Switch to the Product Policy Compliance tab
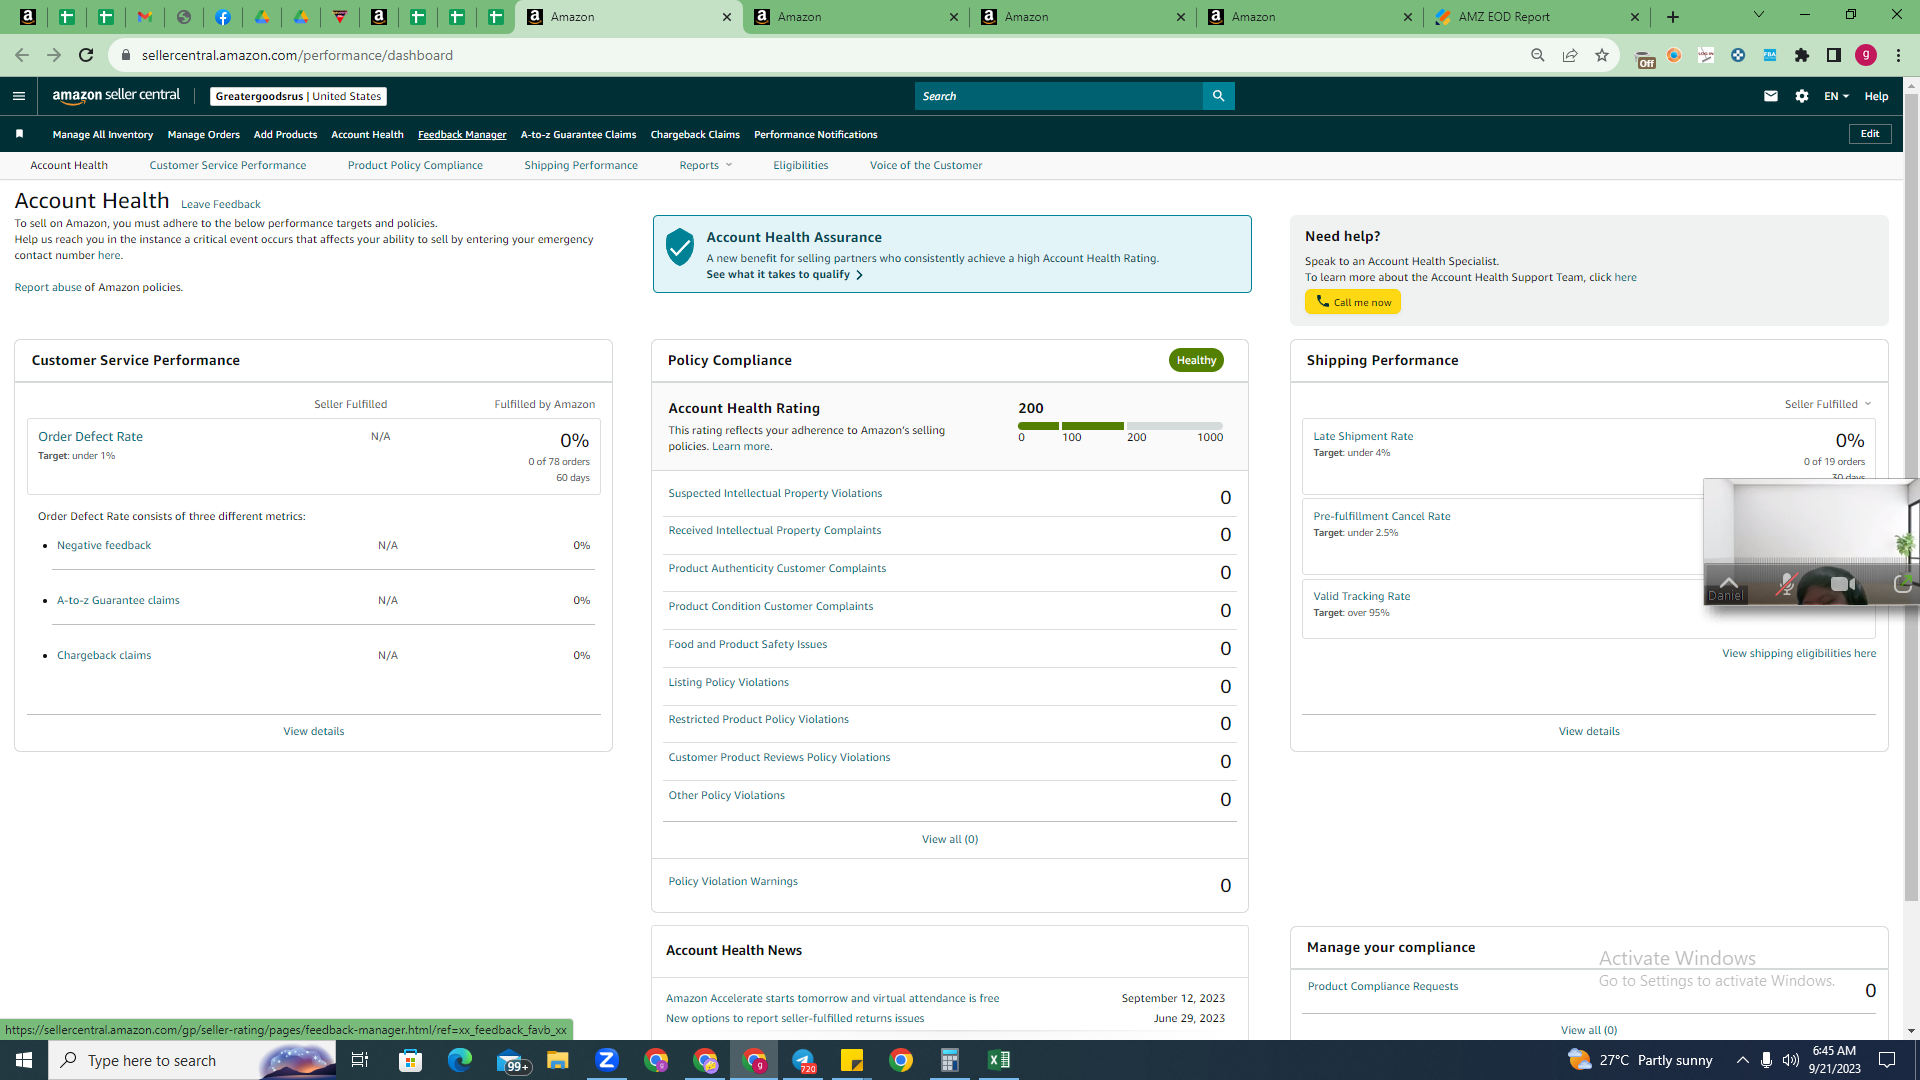Viewport: 1920px width, 1080px height. pyautogui.click(x=415, y=165)
